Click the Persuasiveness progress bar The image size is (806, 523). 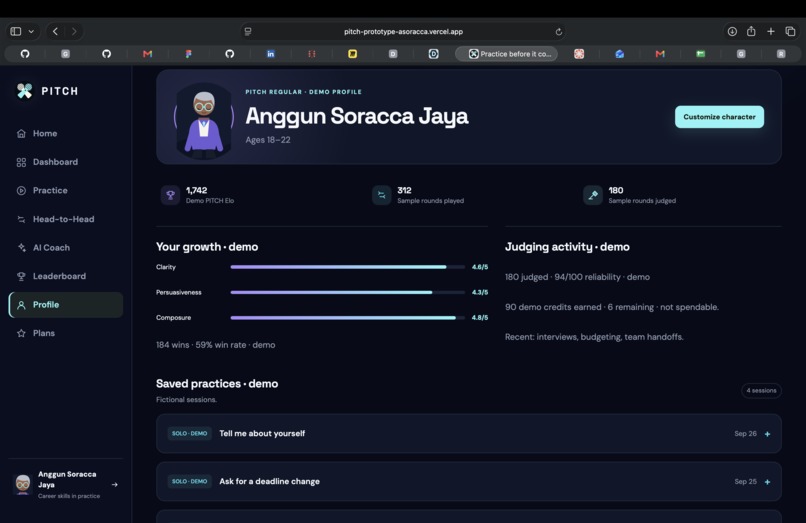[x=347, y=292]
